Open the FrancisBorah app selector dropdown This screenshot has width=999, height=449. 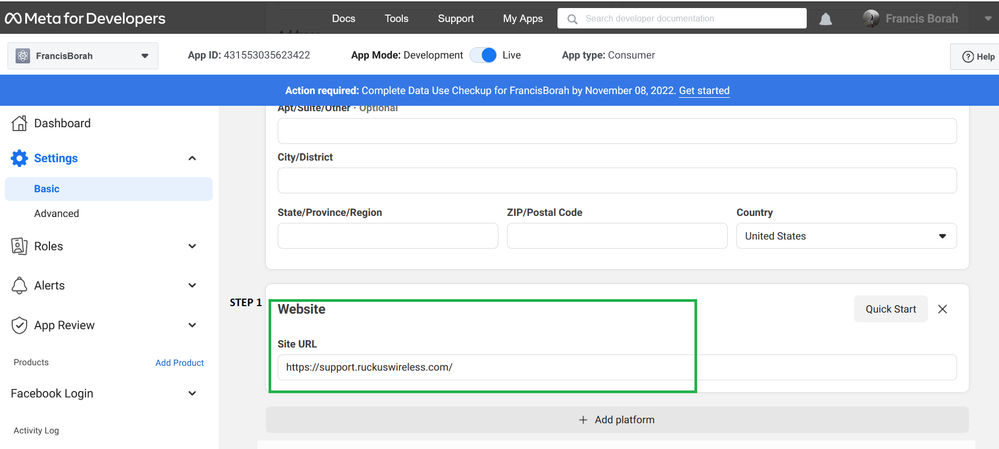83,56
